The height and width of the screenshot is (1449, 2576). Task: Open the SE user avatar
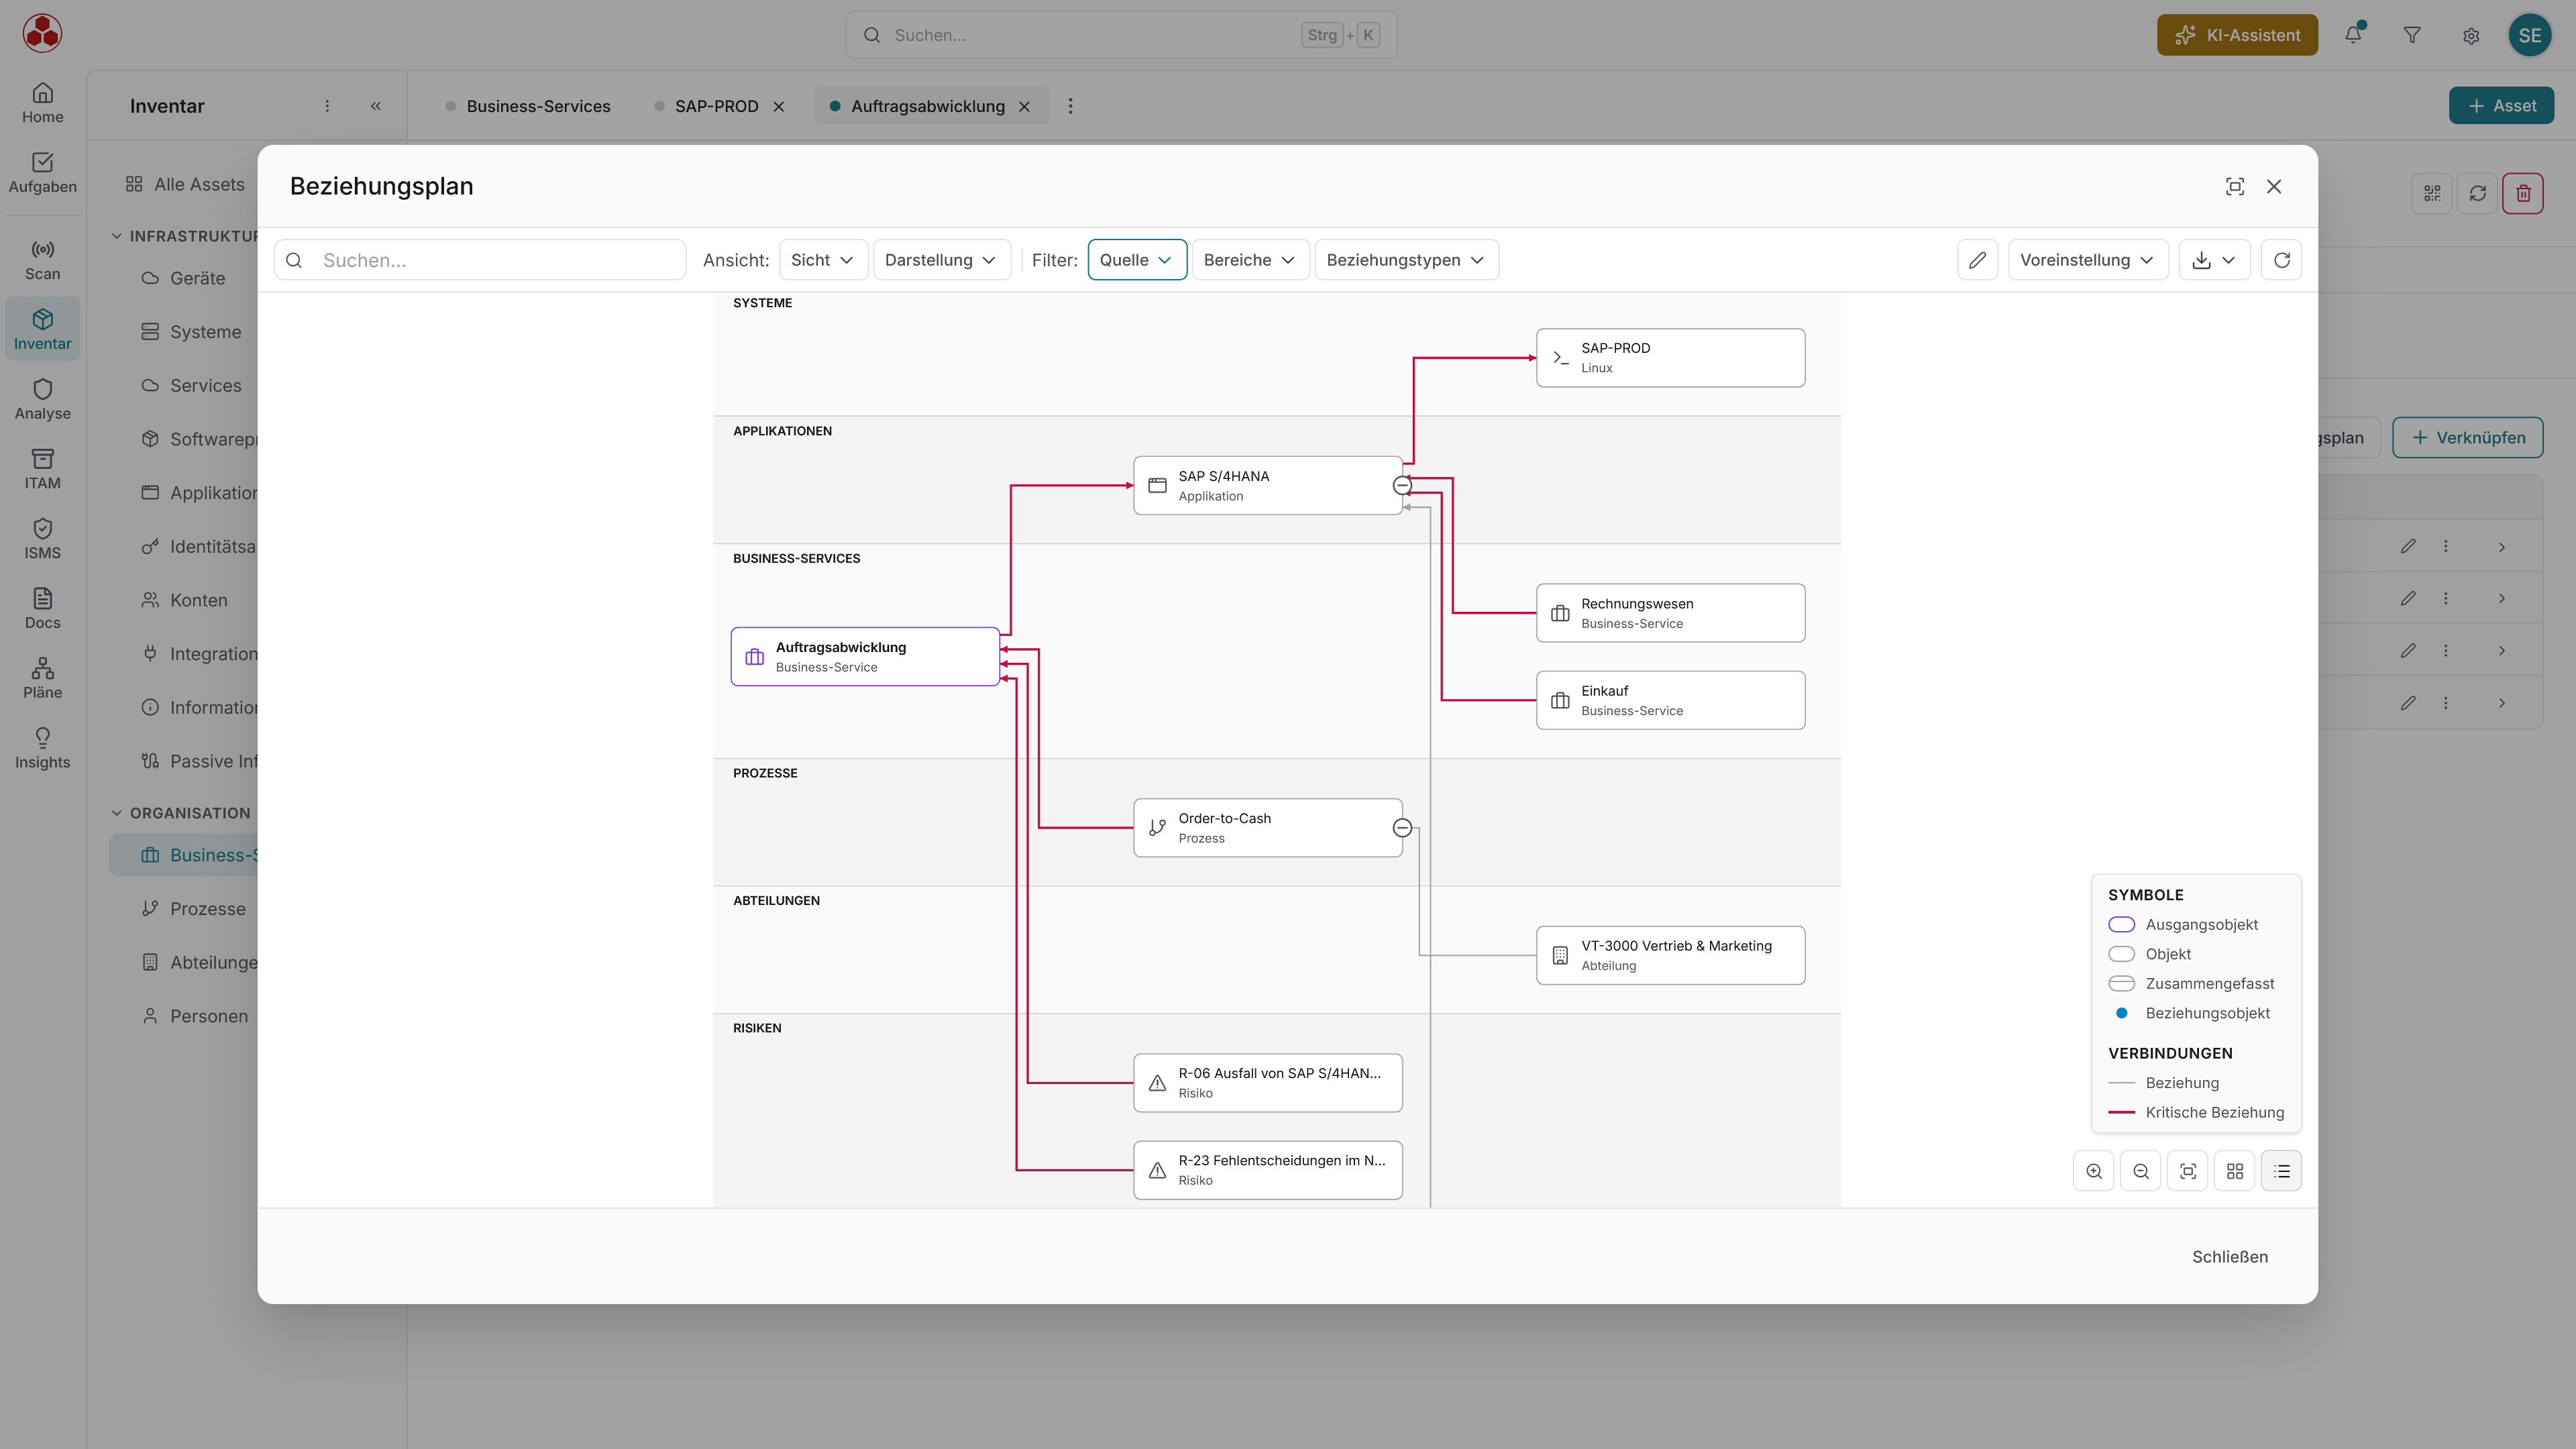2530,35
